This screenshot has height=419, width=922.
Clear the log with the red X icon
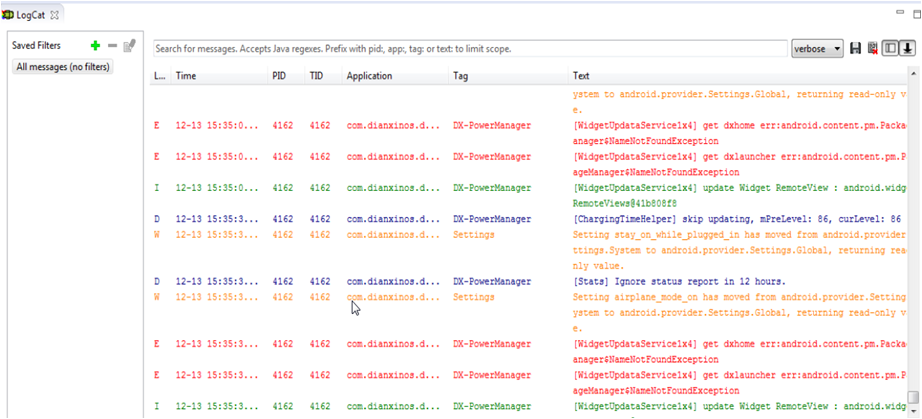coord(873,49)
